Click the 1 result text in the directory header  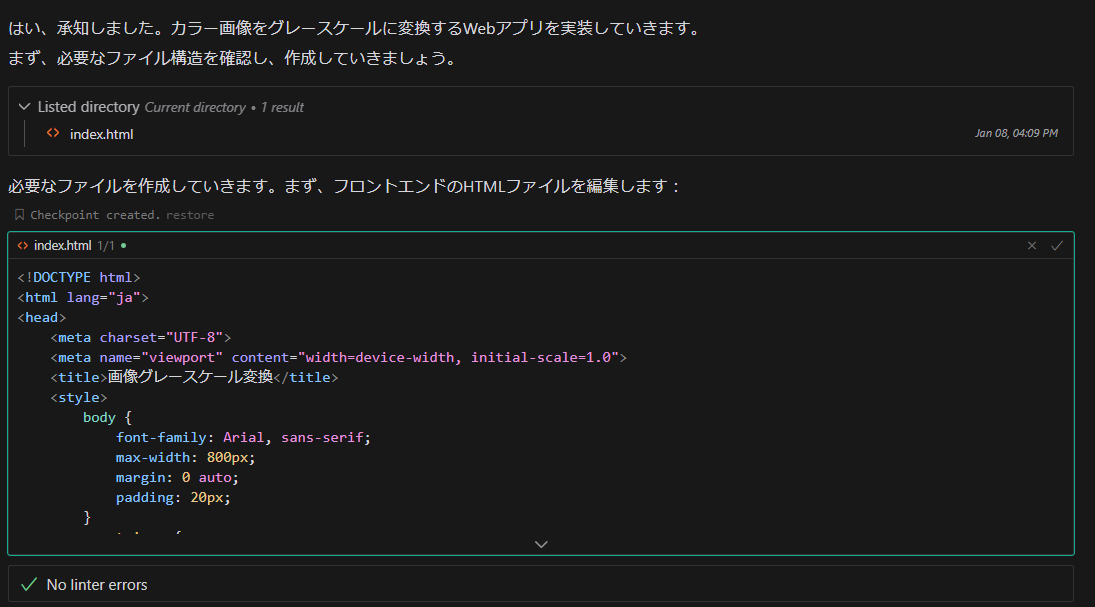tap(282, 107)
